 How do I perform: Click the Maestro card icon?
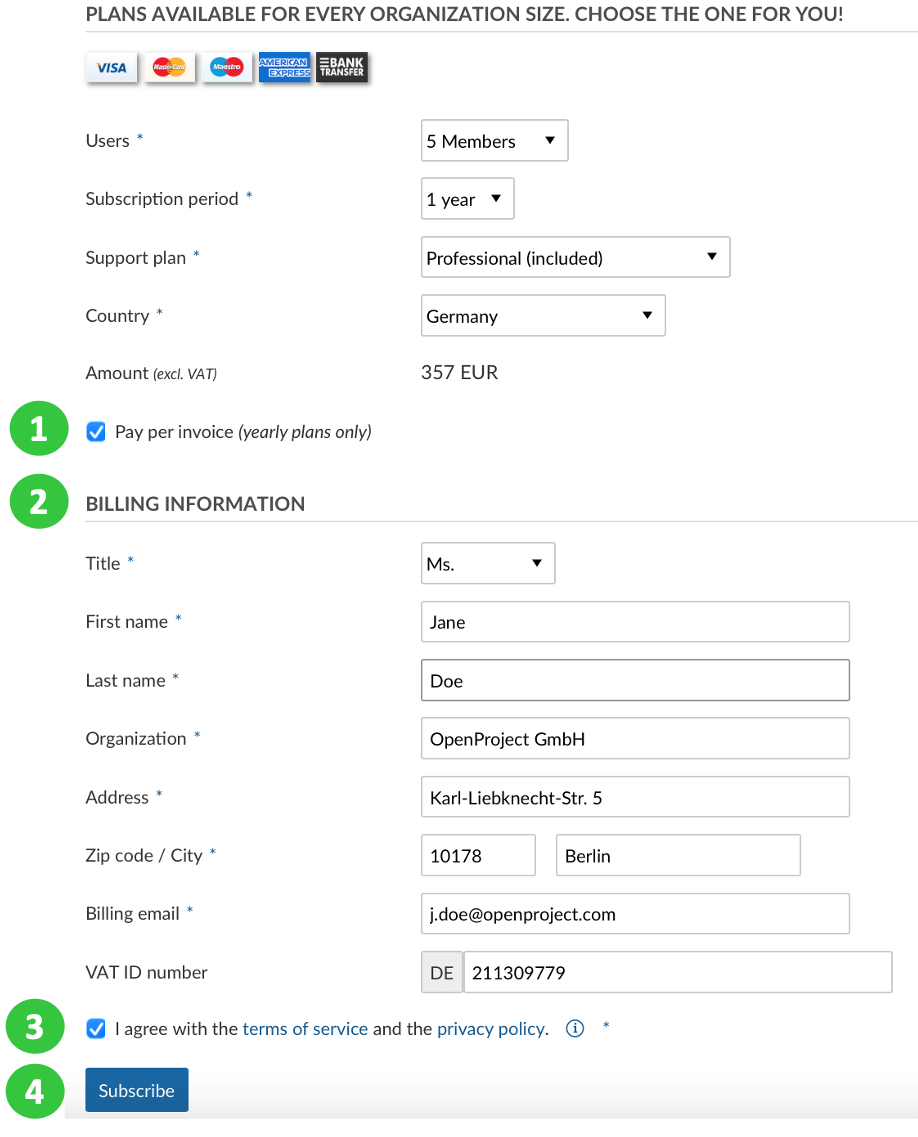227,68
